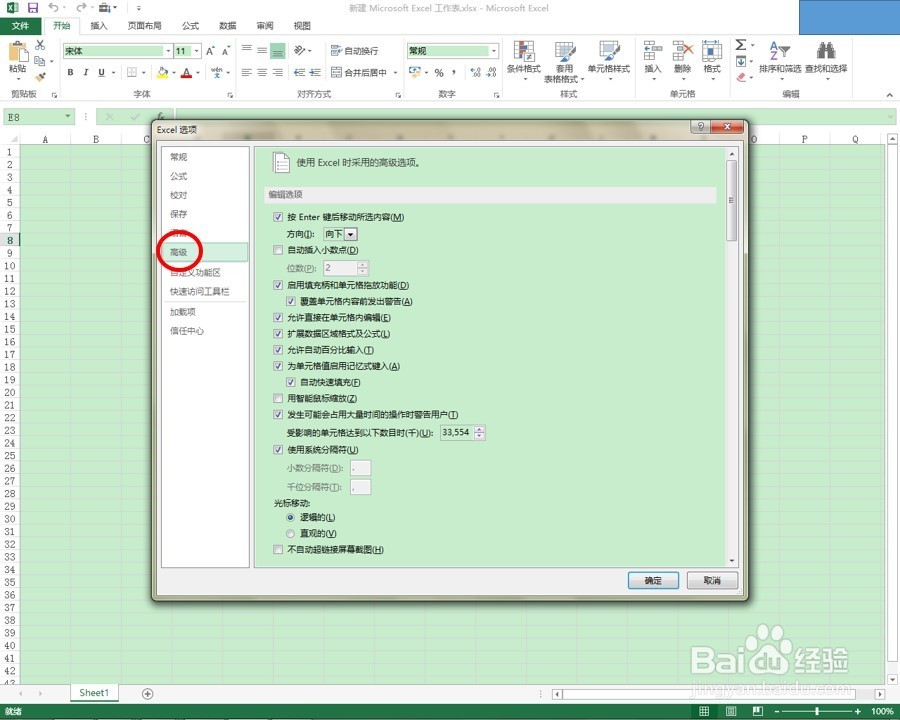
Task: Toggle 允许自动百分比输入 checkbox
Action: coord(278,350)
